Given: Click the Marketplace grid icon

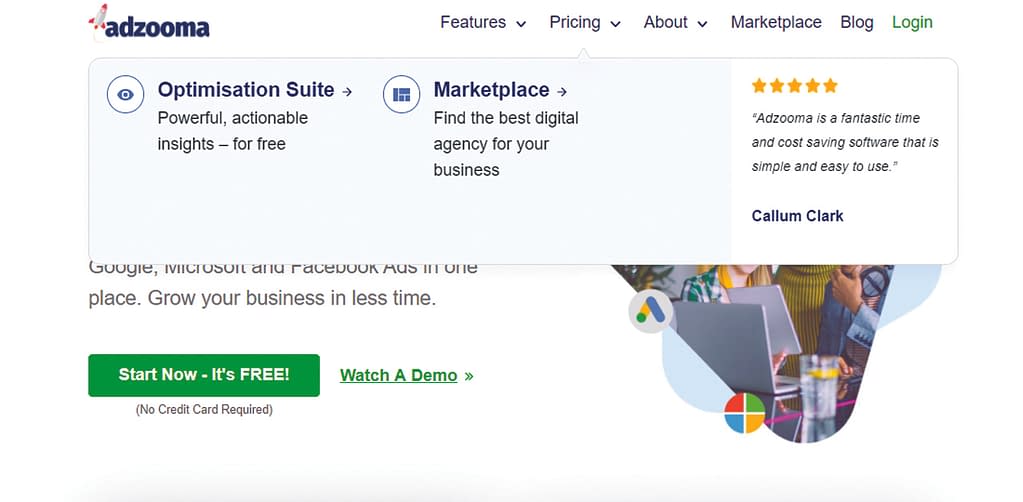Looking at the screenshot, I should point(402,95).
